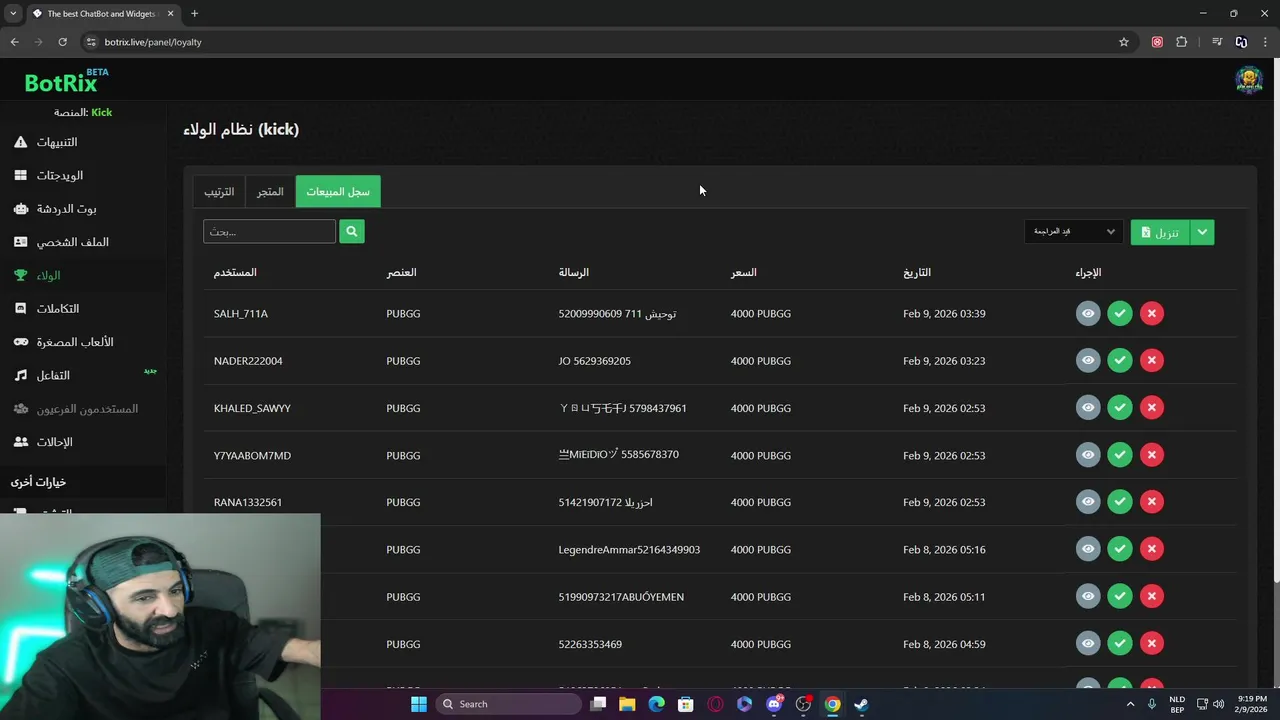Sort by المستخدم column header
The image size is (1280, 720).
coord(235,272)
